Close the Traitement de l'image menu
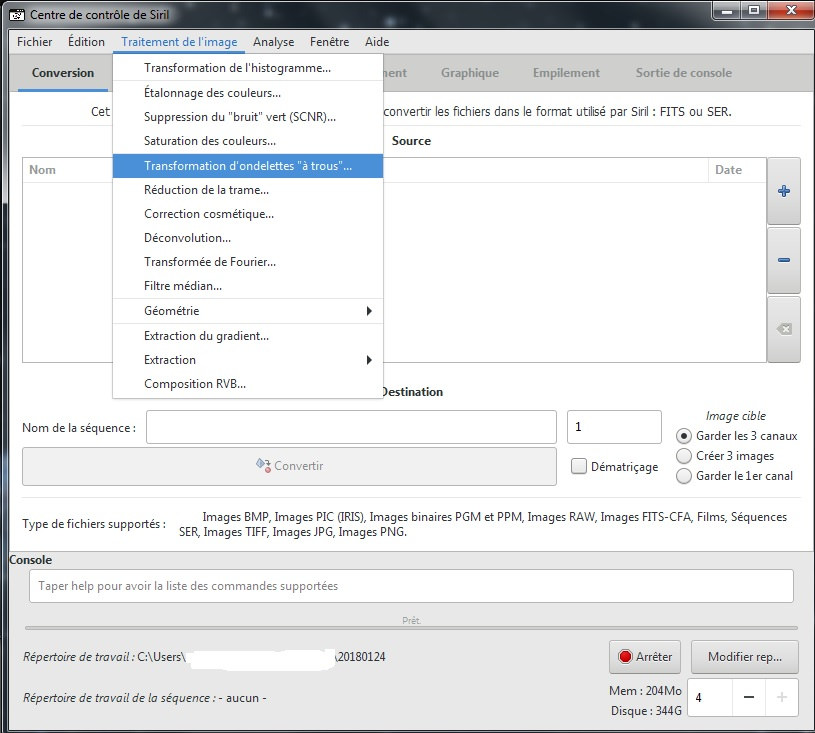 [179, 42]
